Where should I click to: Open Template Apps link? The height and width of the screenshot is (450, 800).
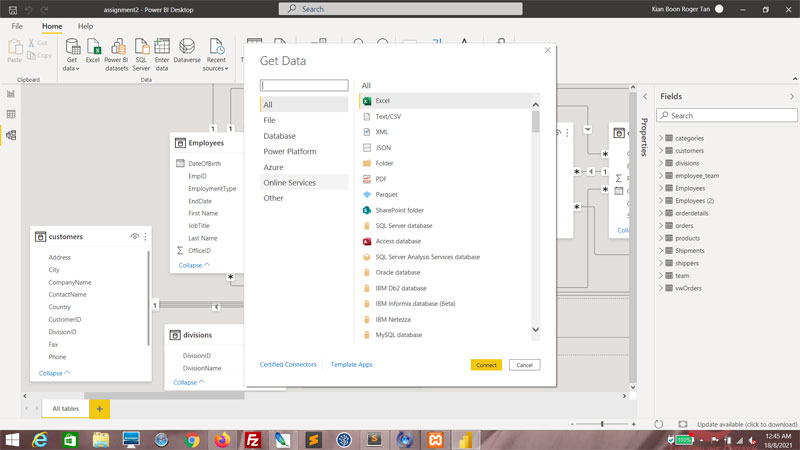[352, 364]
